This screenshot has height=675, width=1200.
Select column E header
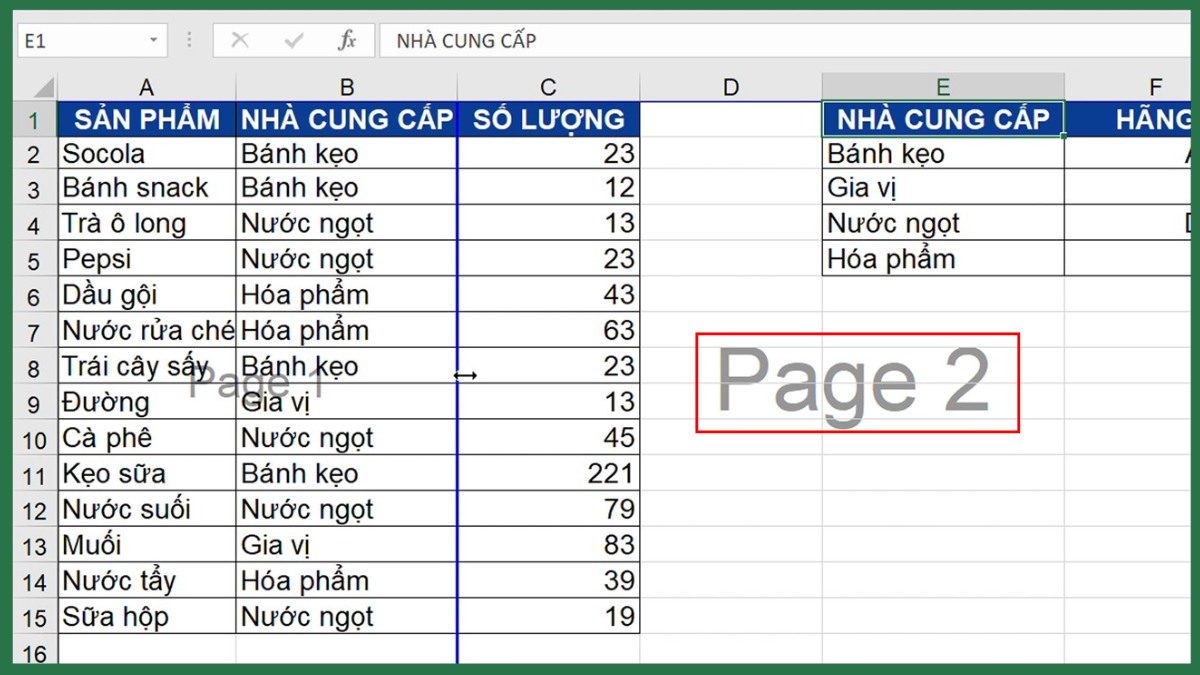click(x=941, y=86)
